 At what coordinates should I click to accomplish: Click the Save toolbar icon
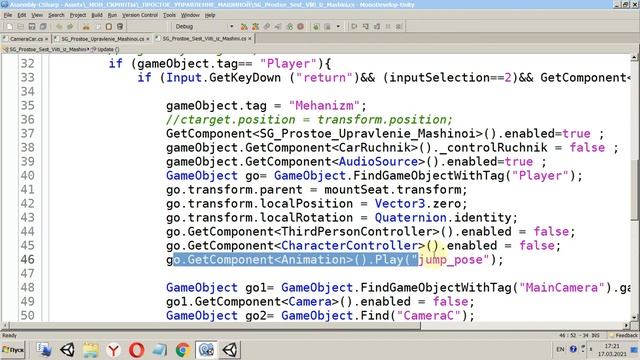[x=31, y=27]
